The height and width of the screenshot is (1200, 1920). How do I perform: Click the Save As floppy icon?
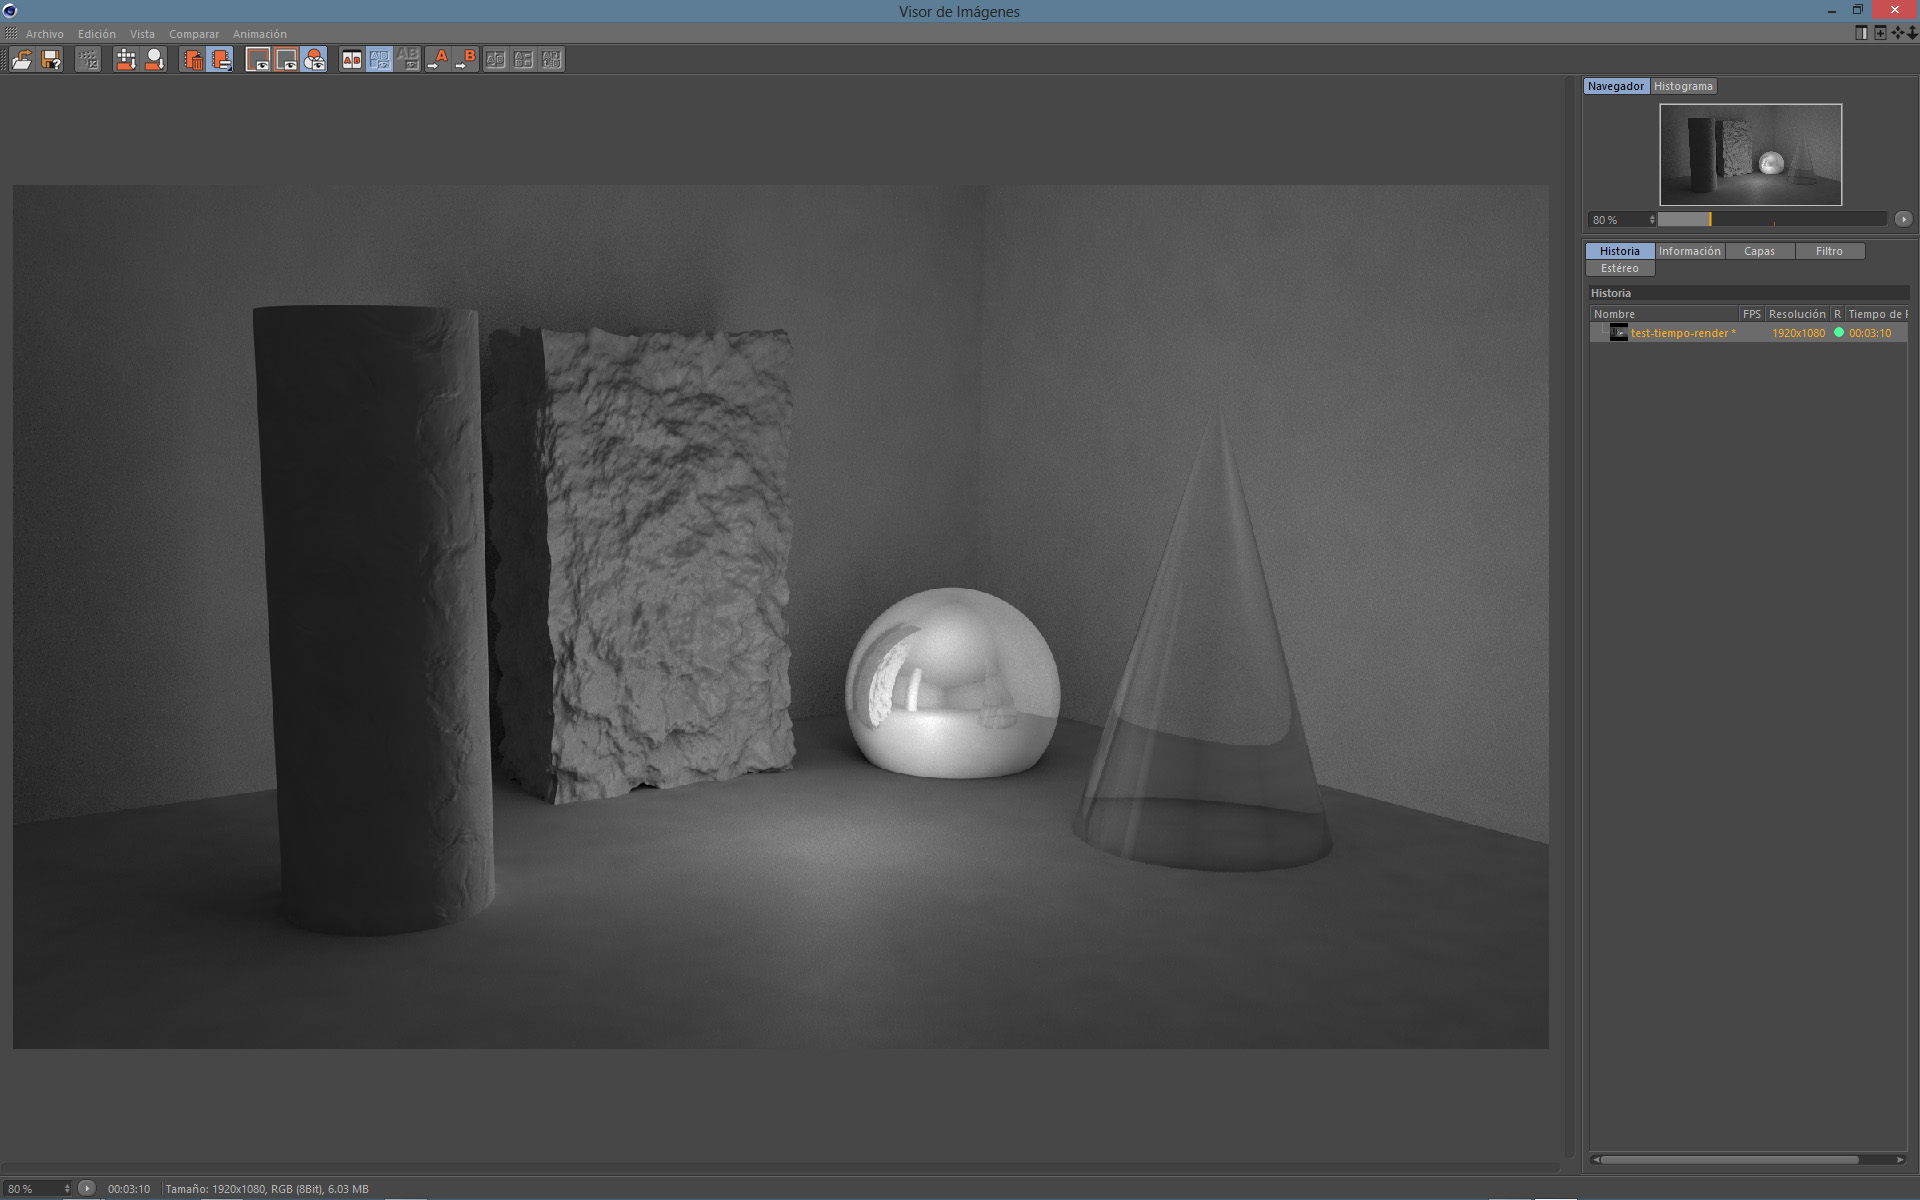(x=51, y=60)
